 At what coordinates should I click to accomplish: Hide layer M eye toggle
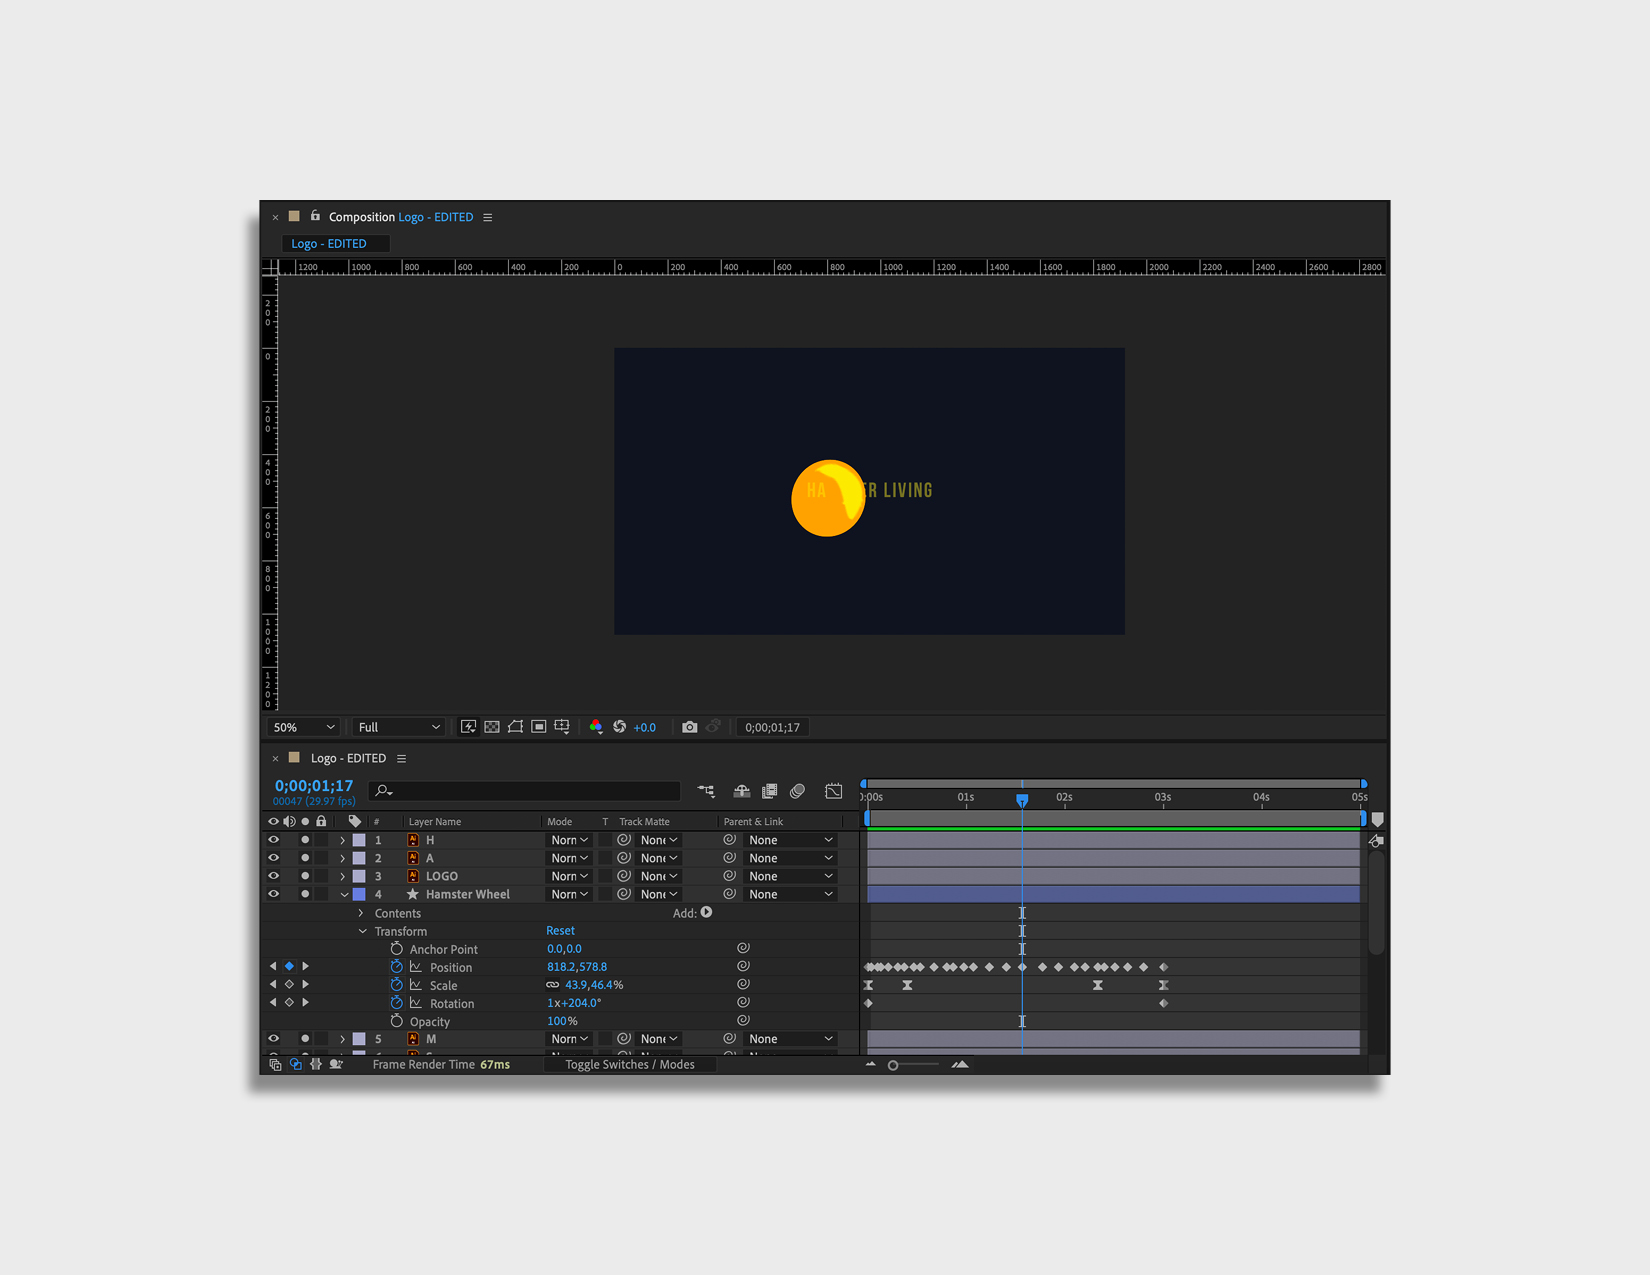pos(273,1039)
